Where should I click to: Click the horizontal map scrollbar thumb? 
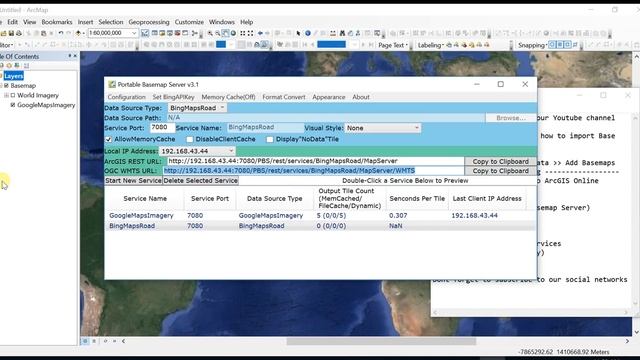(381, 341)
